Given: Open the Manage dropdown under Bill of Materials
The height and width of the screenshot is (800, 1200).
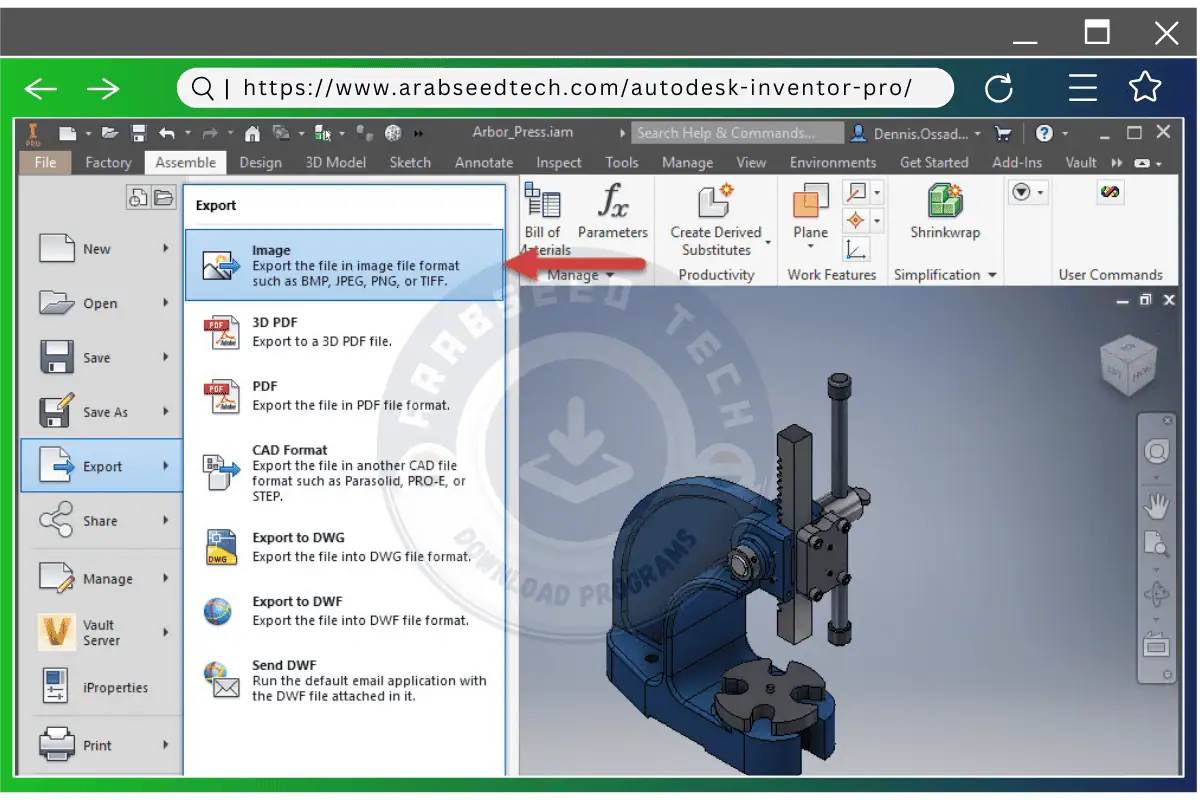Looking at the screenshot, I should (578, 274).
